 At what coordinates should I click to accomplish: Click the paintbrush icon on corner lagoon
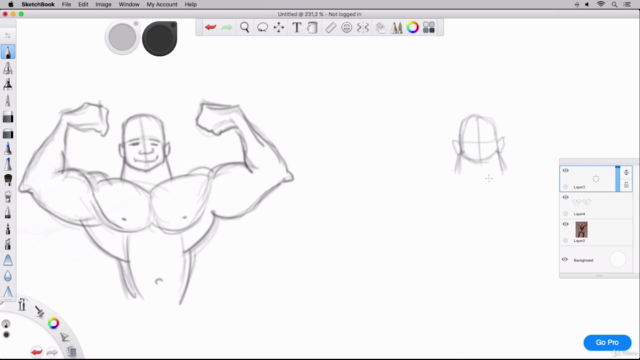pos(40,311)
